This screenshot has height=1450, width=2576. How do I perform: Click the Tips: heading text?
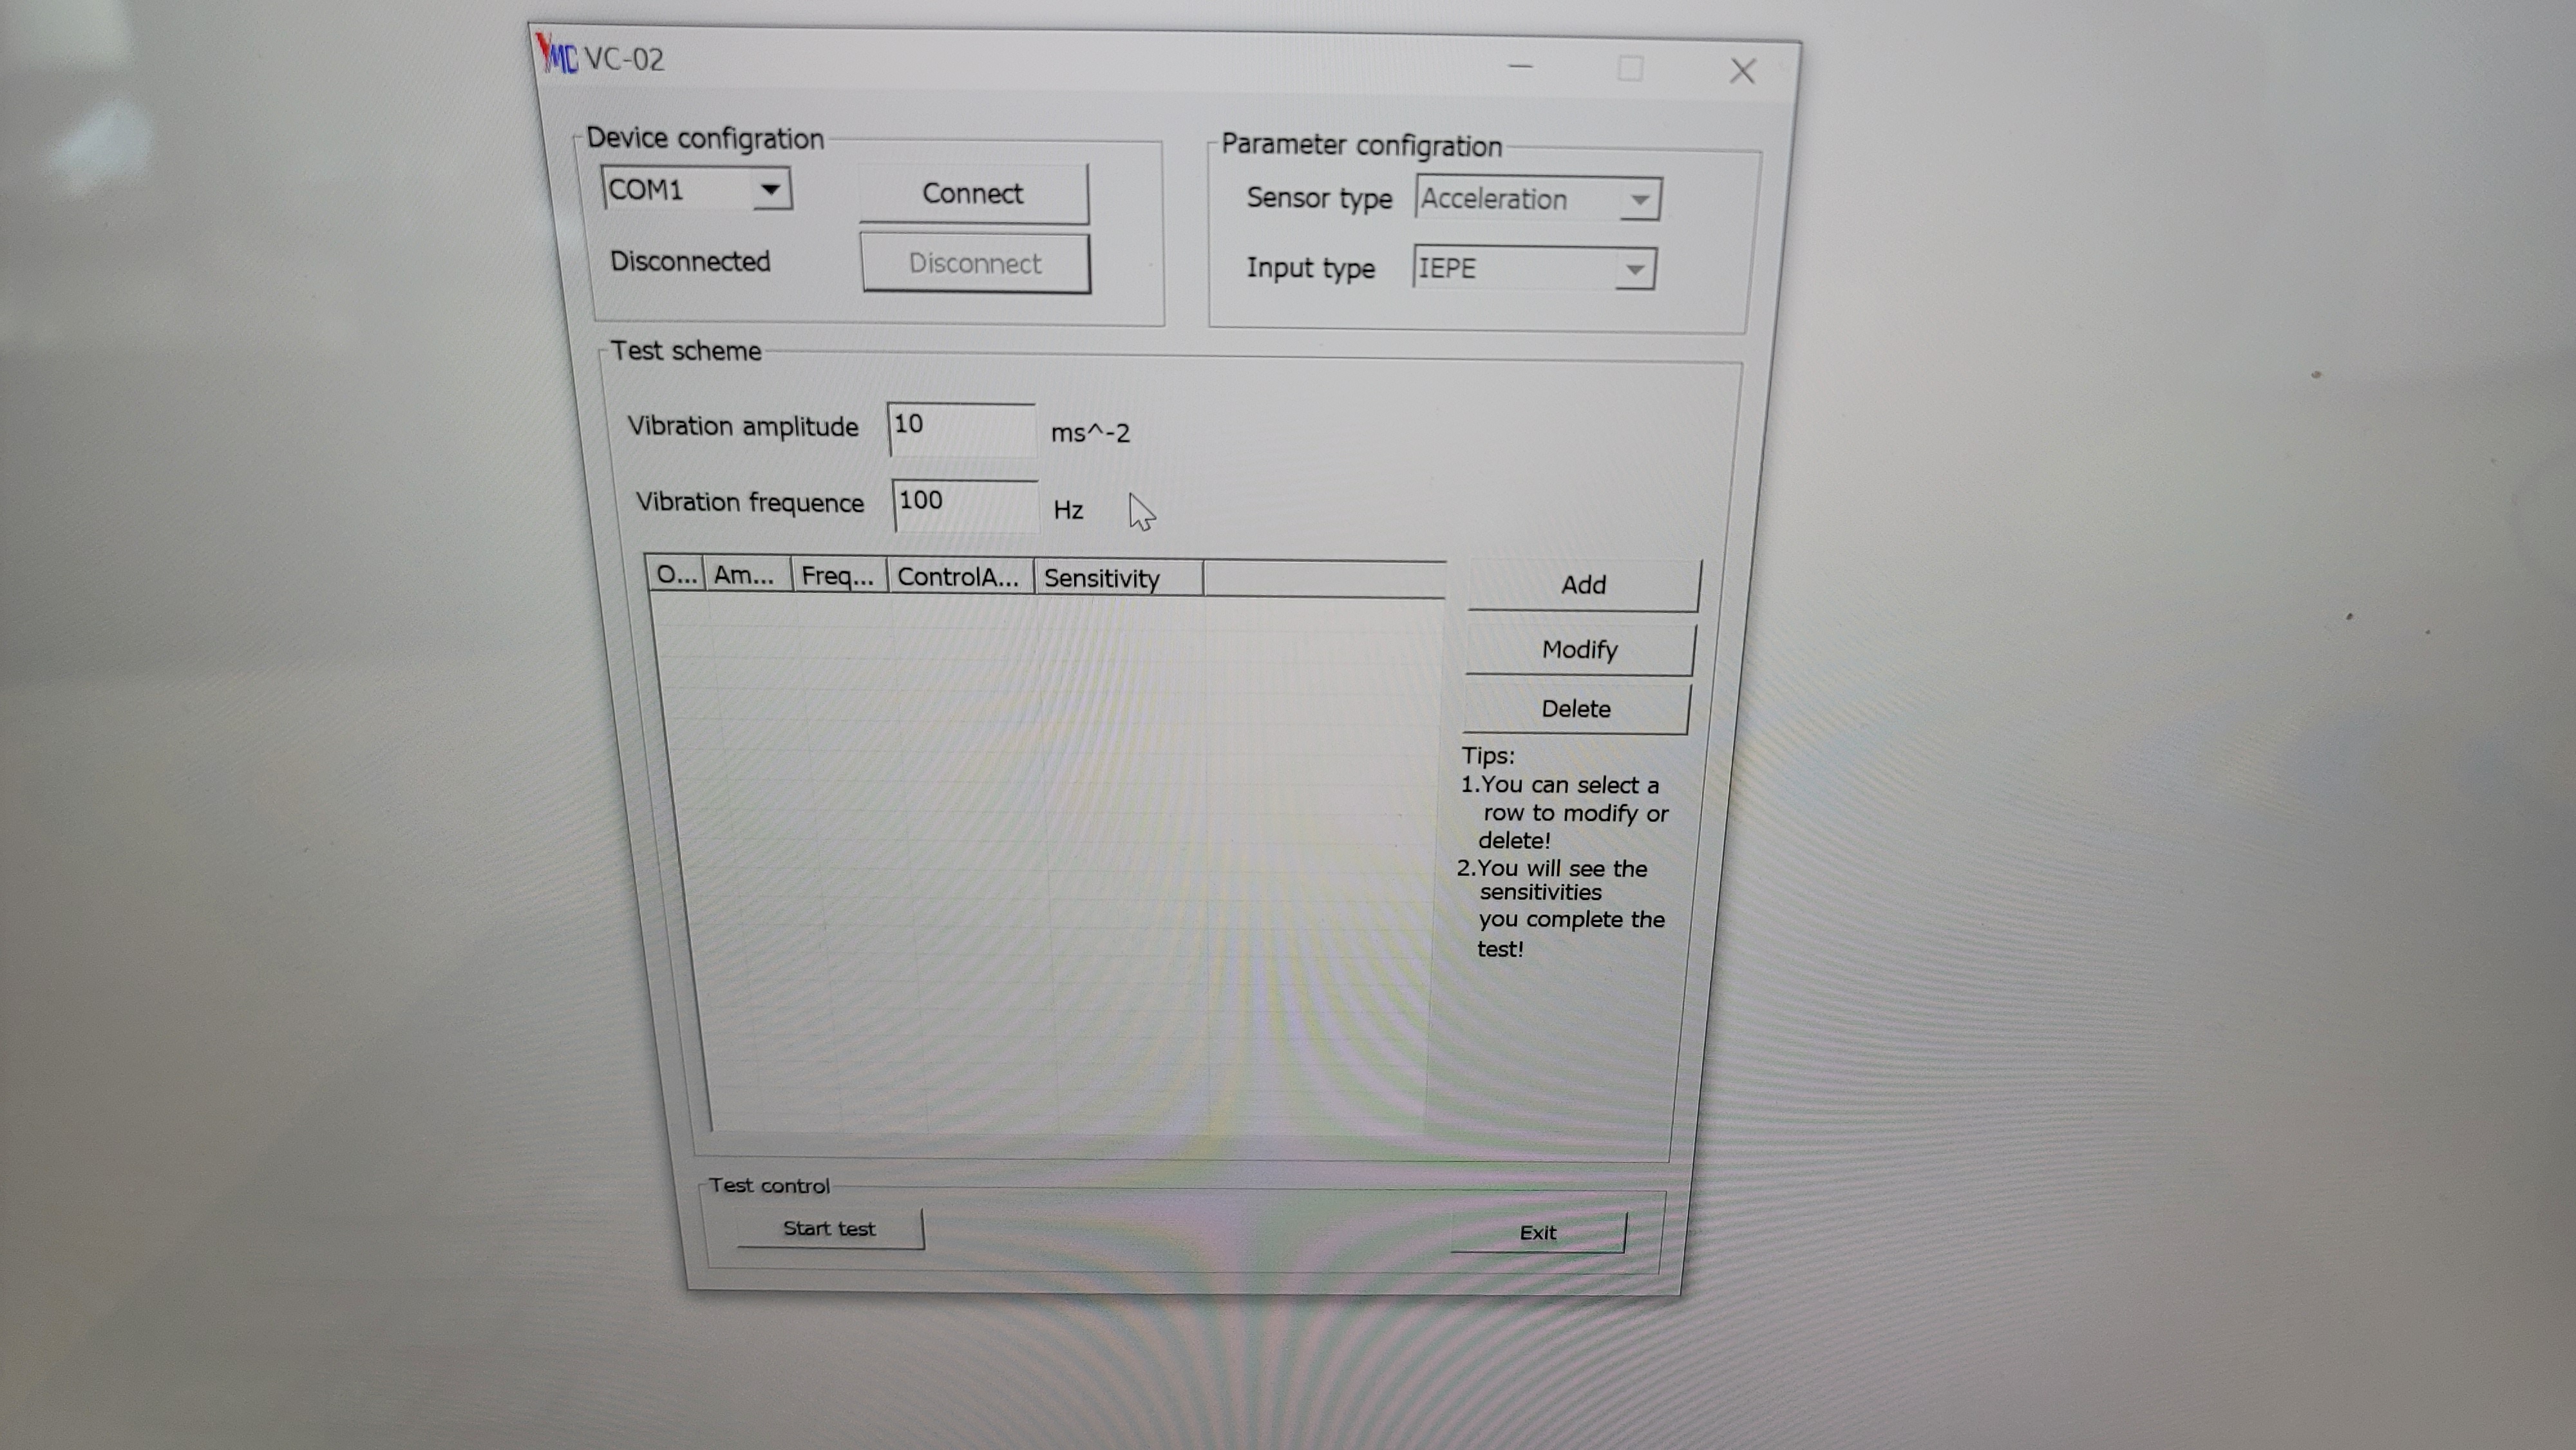(1488, 756)
